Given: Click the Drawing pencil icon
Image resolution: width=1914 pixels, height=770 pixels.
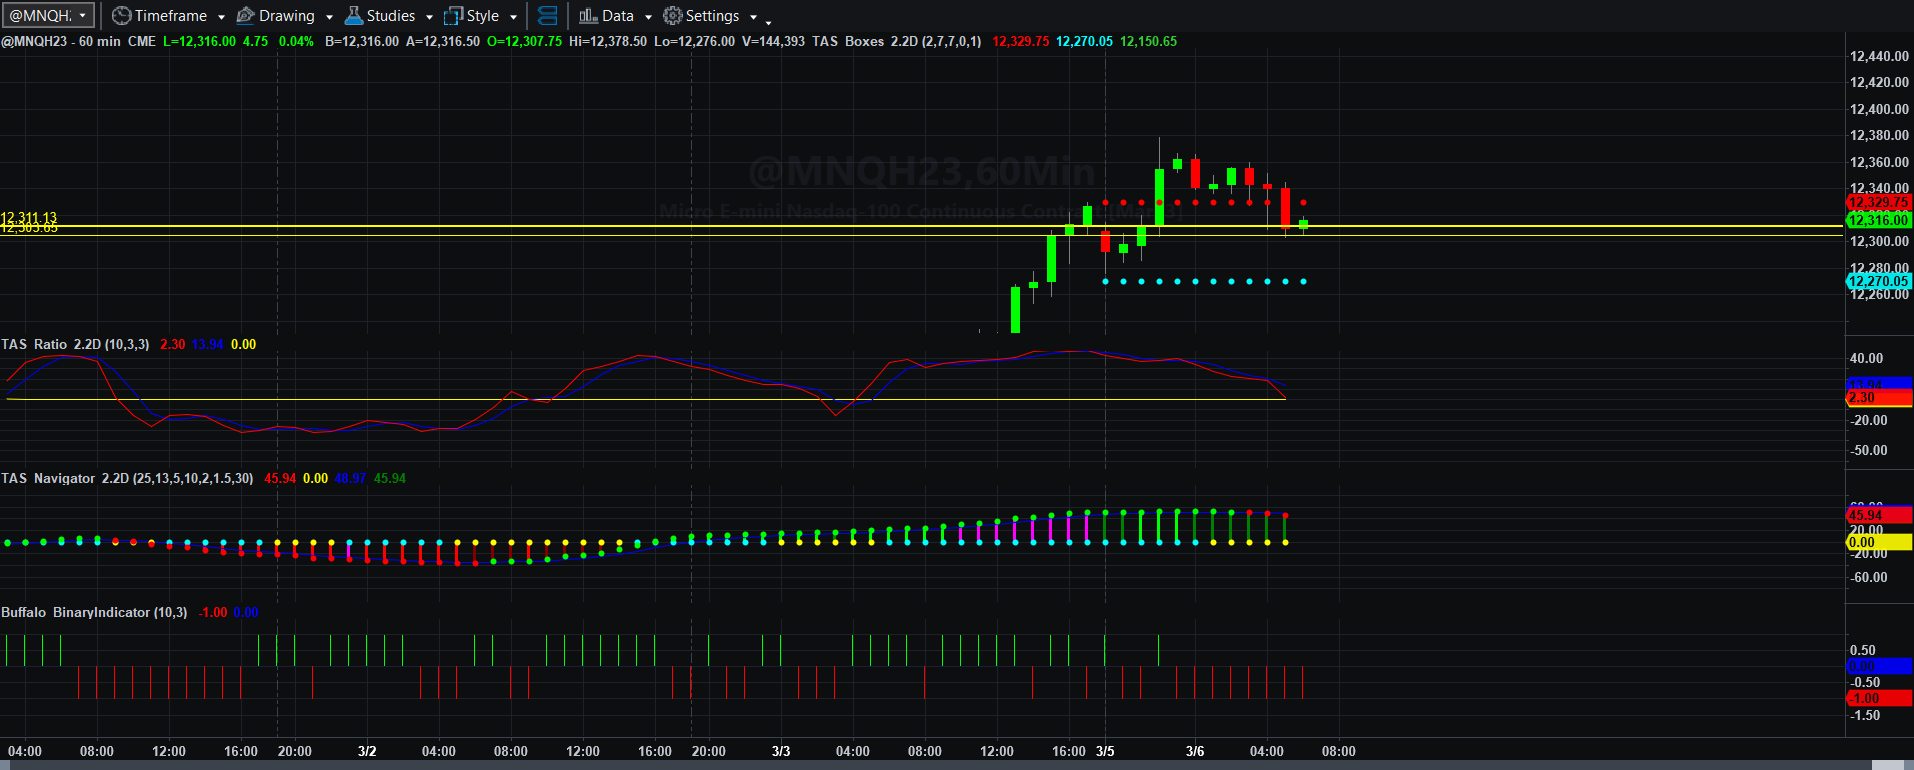Looking at the screenshot, I should click(245, 16).
